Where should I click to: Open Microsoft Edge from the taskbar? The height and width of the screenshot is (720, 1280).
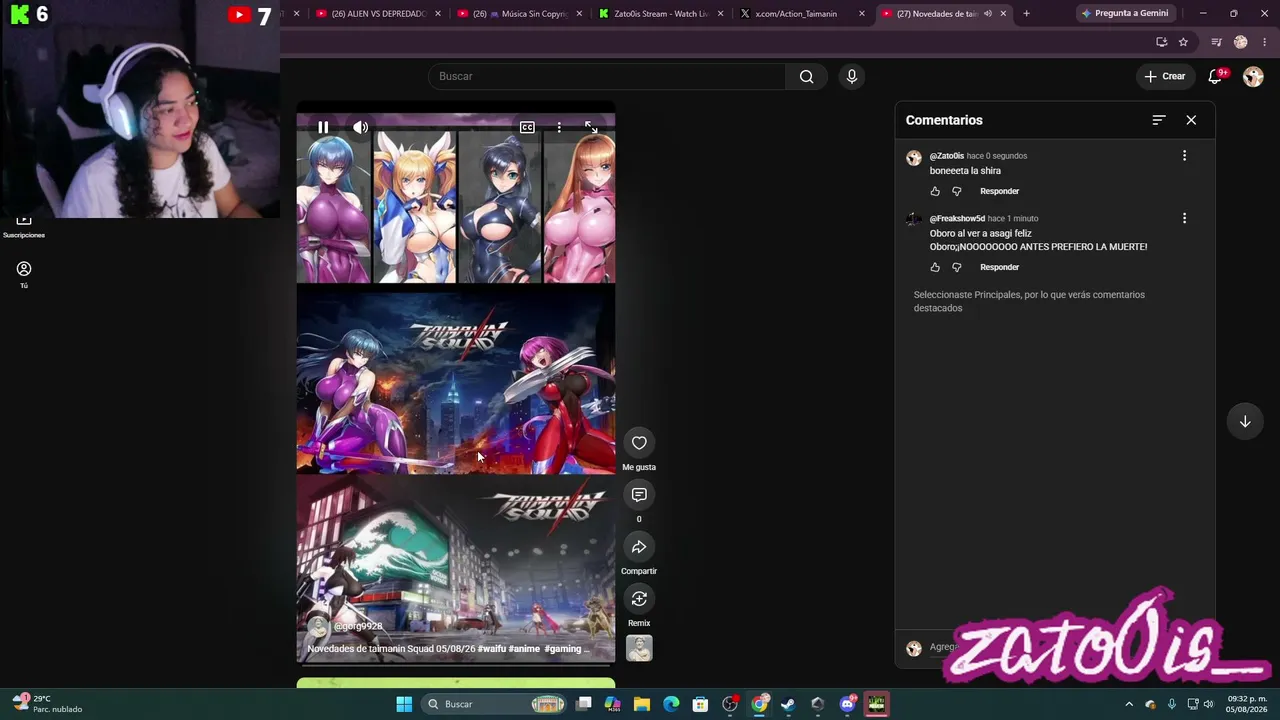click(x=671, y=704)
